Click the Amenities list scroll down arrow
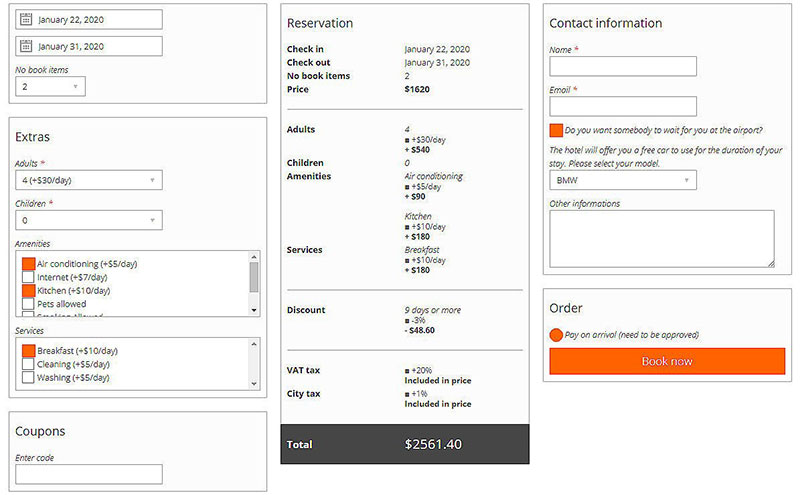Screen dimensions: 800x495 click(x=254, y=310)
